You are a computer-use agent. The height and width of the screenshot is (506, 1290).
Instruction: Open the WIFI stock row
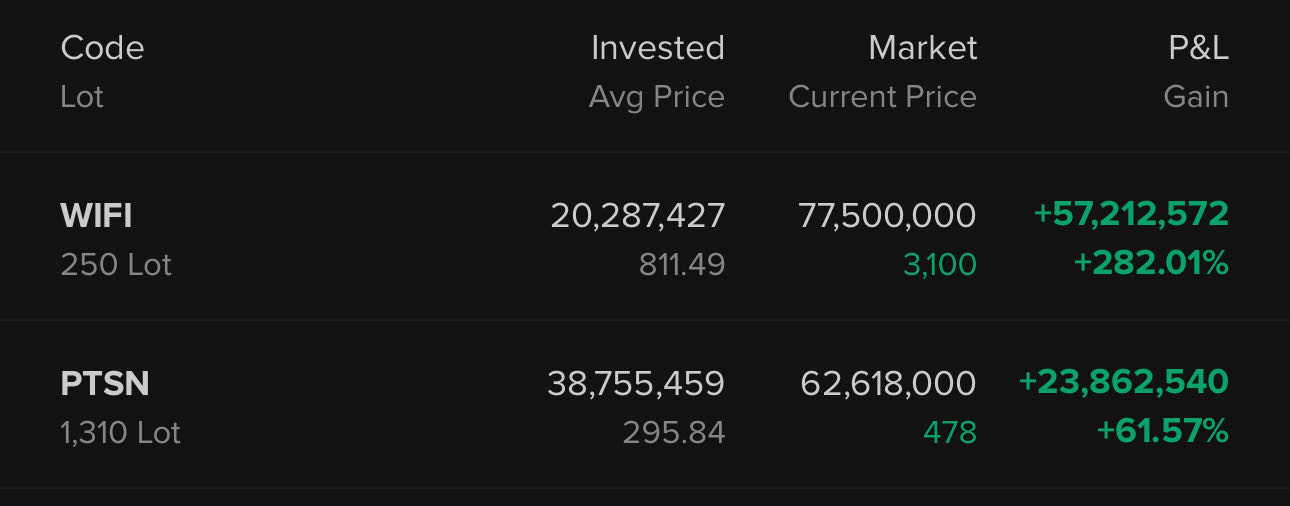pos(96,215)
